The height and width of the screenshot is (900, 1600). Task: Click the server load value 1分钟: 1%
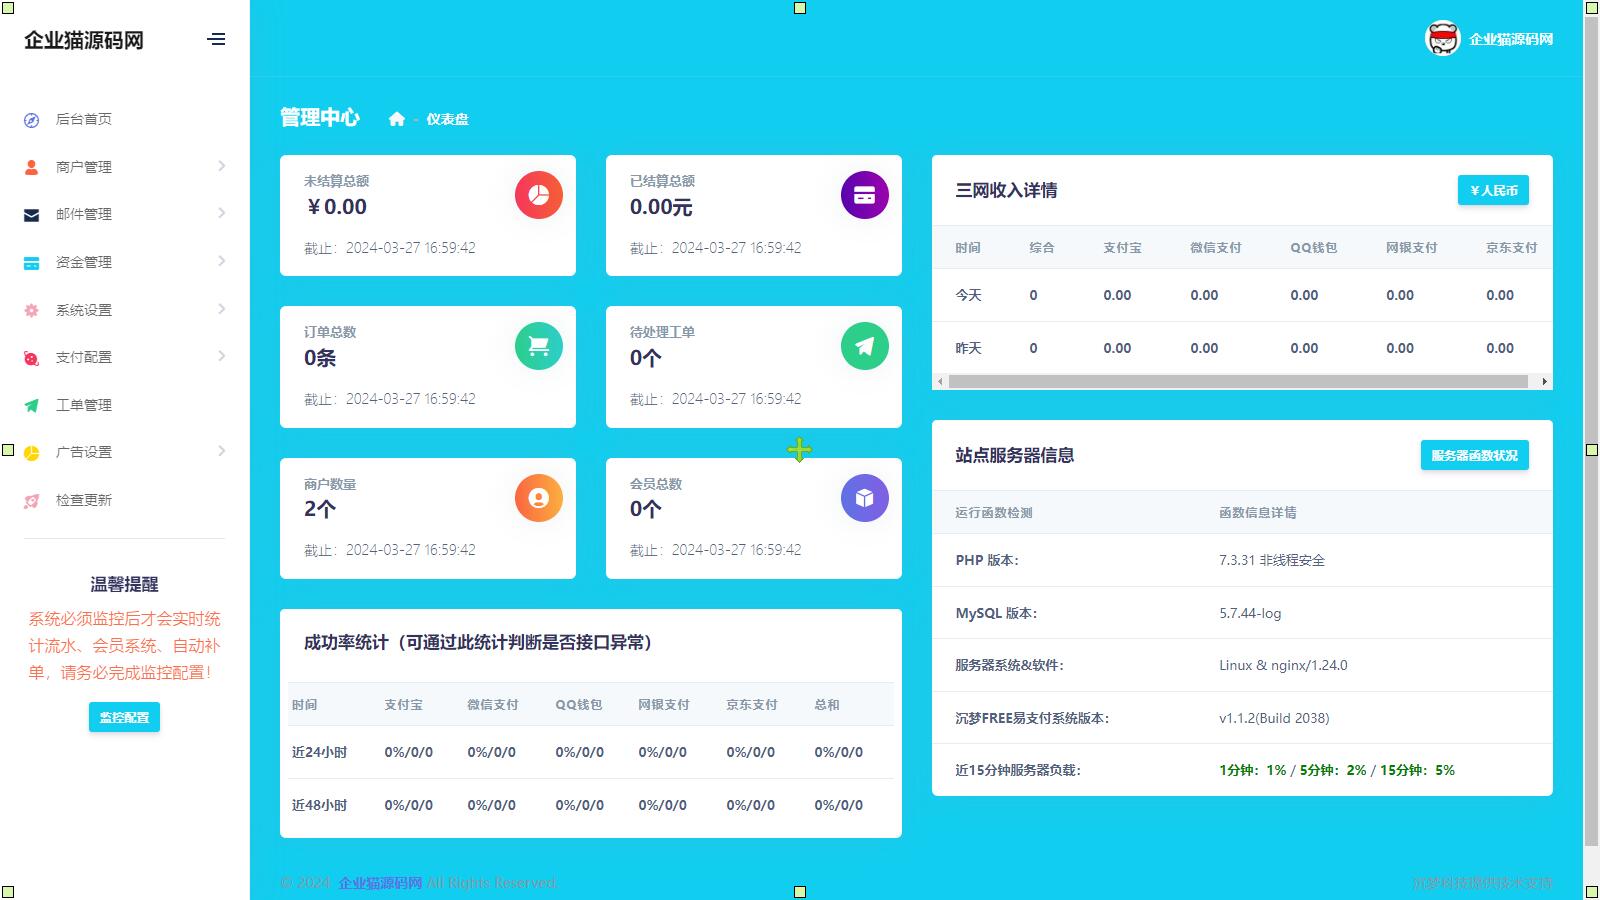(1253, 770)
